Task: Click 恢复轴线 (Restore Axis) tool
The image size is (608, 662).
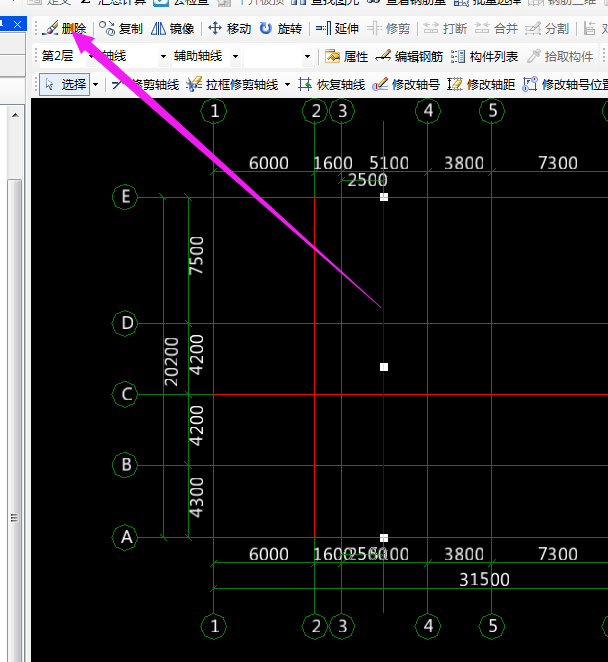Action: coord(331,84)
